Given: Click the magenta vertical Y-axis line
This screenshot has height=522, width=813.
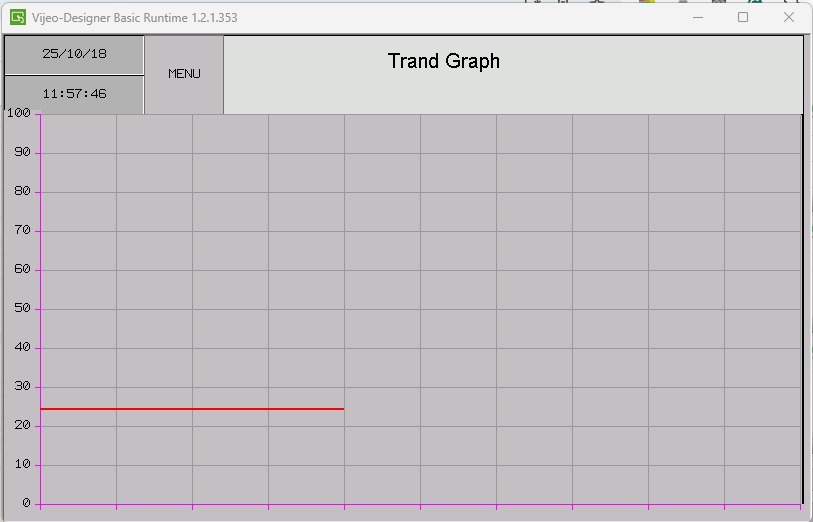Looking at the screenshot, I should [x=40, y=300].
